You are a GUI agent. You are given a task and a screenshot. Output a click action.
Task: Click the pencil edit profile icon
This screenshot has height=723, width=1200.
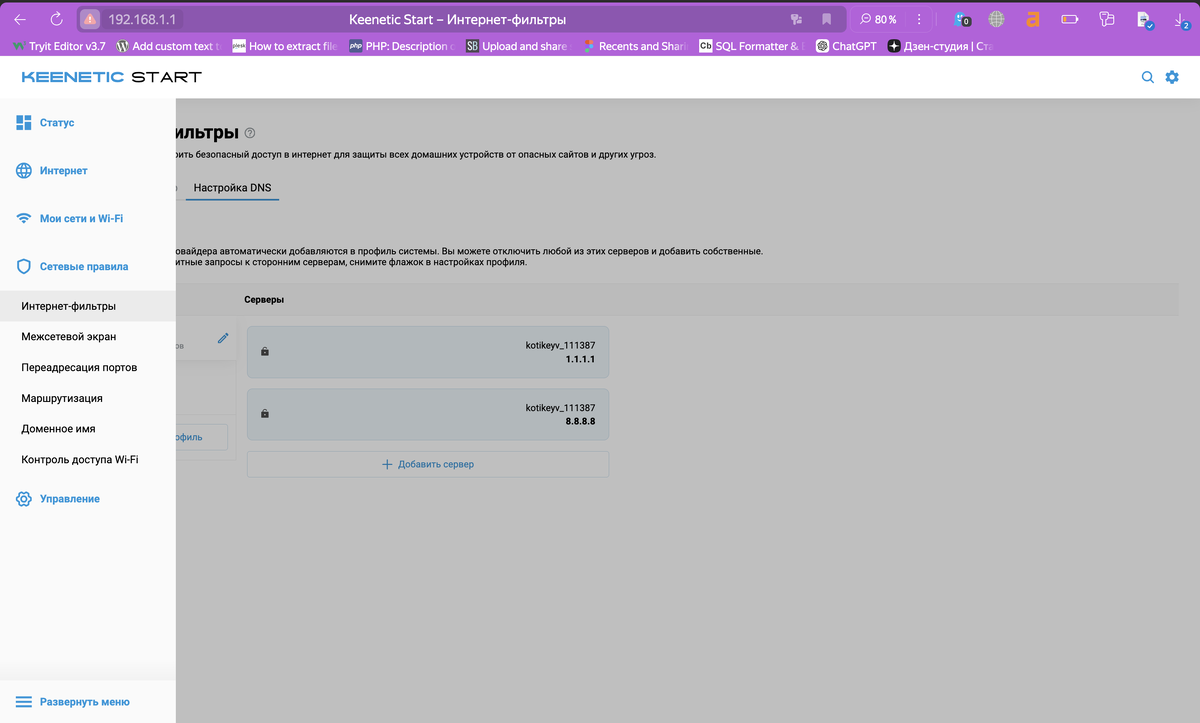pyautogui.click(x=223, y=339)
